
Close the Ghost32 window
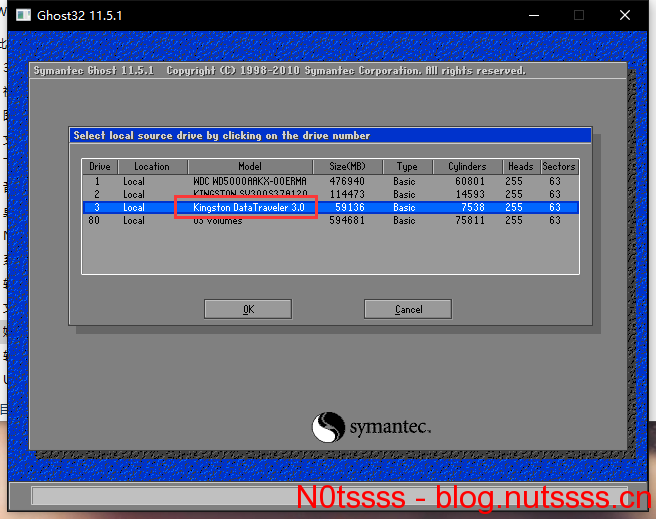tap(625, 15)
